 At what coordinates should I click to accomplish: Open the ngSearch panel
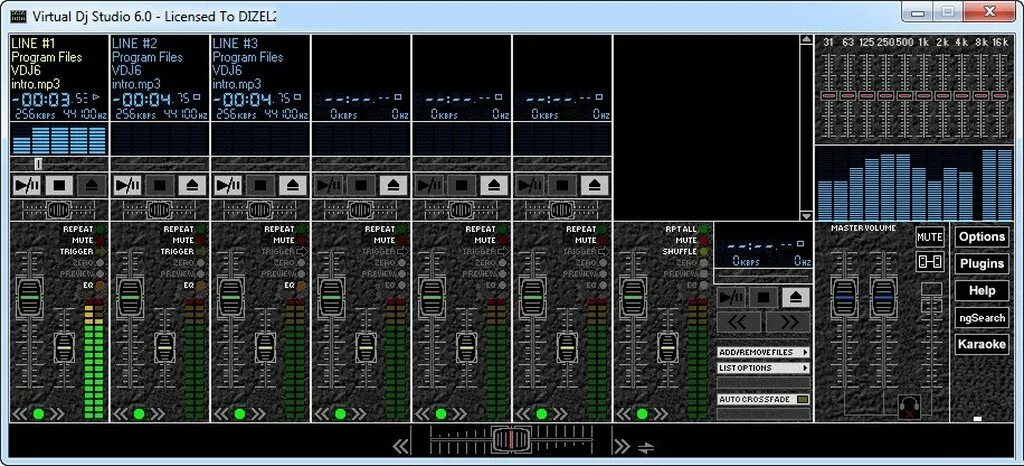(x=982, y=318)
